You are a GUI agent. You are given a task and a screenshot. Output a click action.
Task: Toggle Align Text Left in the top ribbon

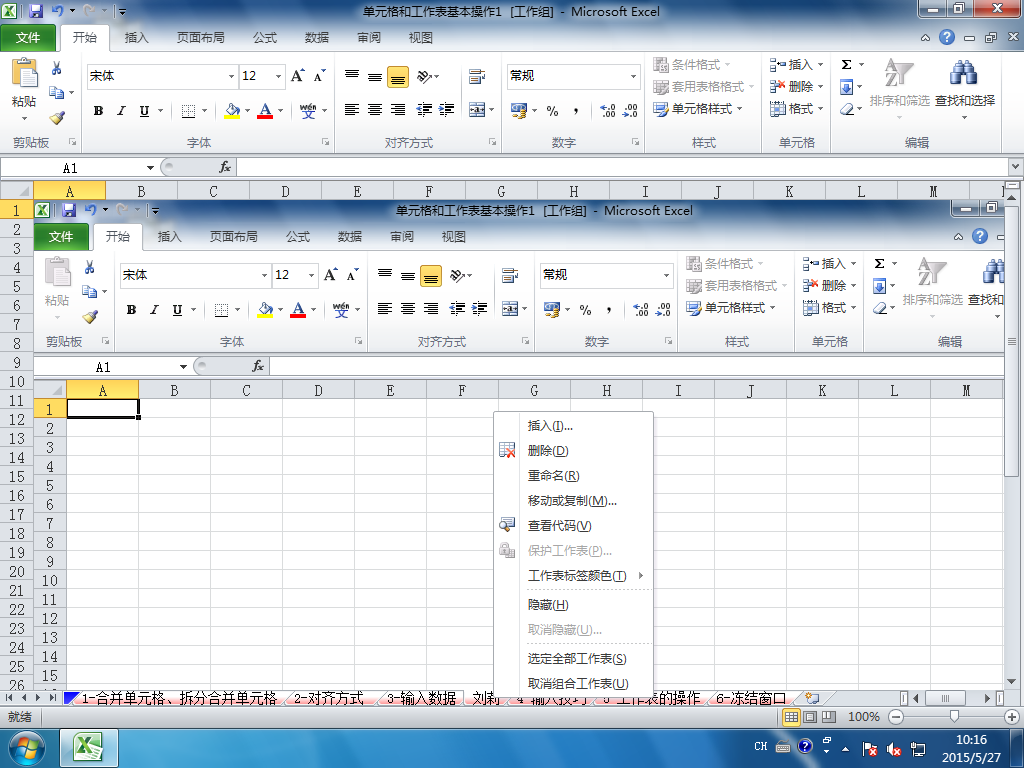[352, 110]
